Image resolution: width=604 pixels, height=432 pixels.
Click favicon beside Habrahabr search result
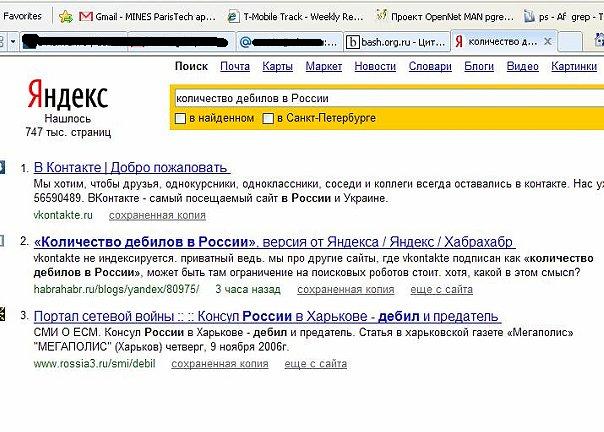pos(3,242)
